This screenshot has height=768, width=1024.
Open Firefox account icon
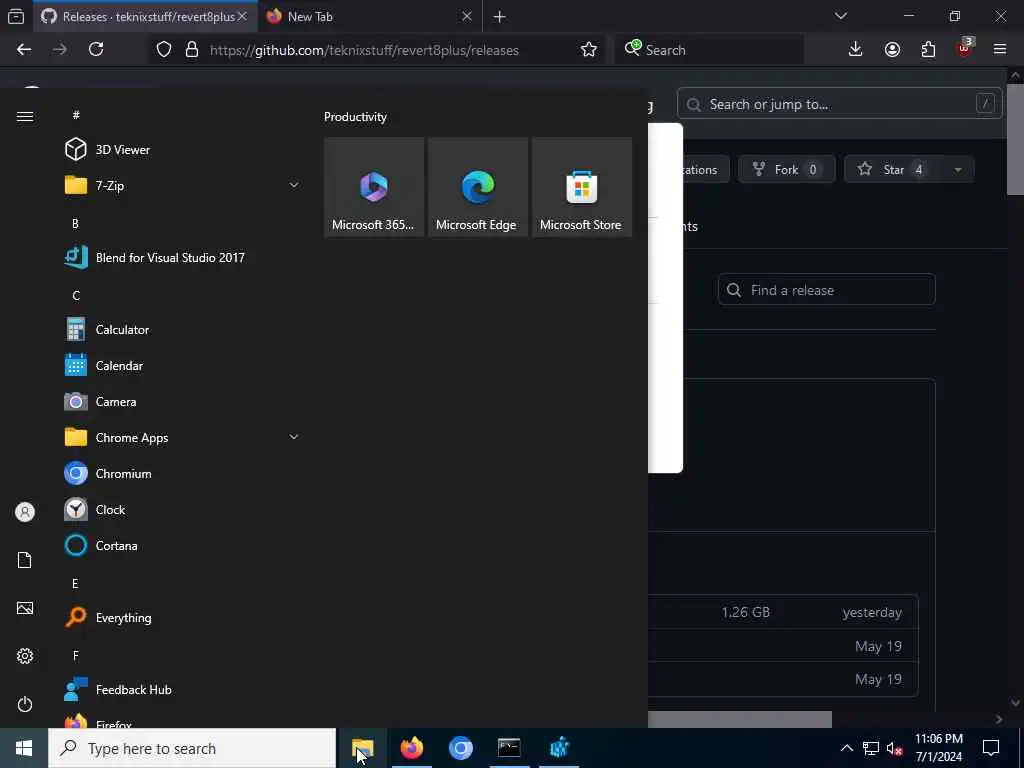(892, 50)
